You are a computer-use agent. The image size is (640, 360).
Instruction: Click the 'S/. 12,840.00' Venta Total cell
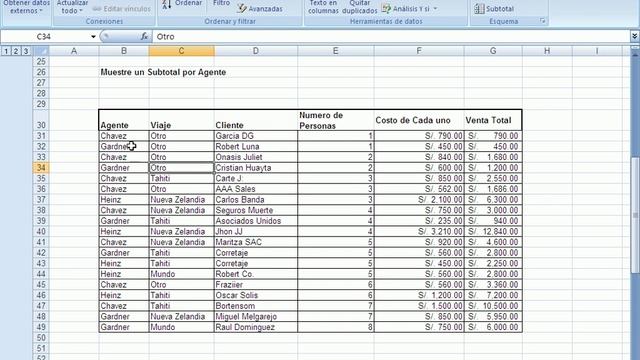[x=493, y=231]
